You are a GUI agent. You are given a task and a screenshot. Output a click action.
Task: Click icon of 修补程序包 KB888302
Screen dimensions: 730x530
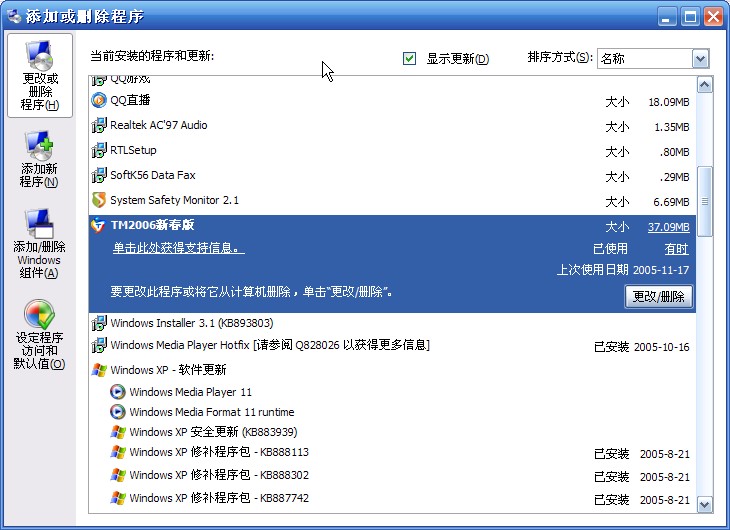tap(118, 475)
